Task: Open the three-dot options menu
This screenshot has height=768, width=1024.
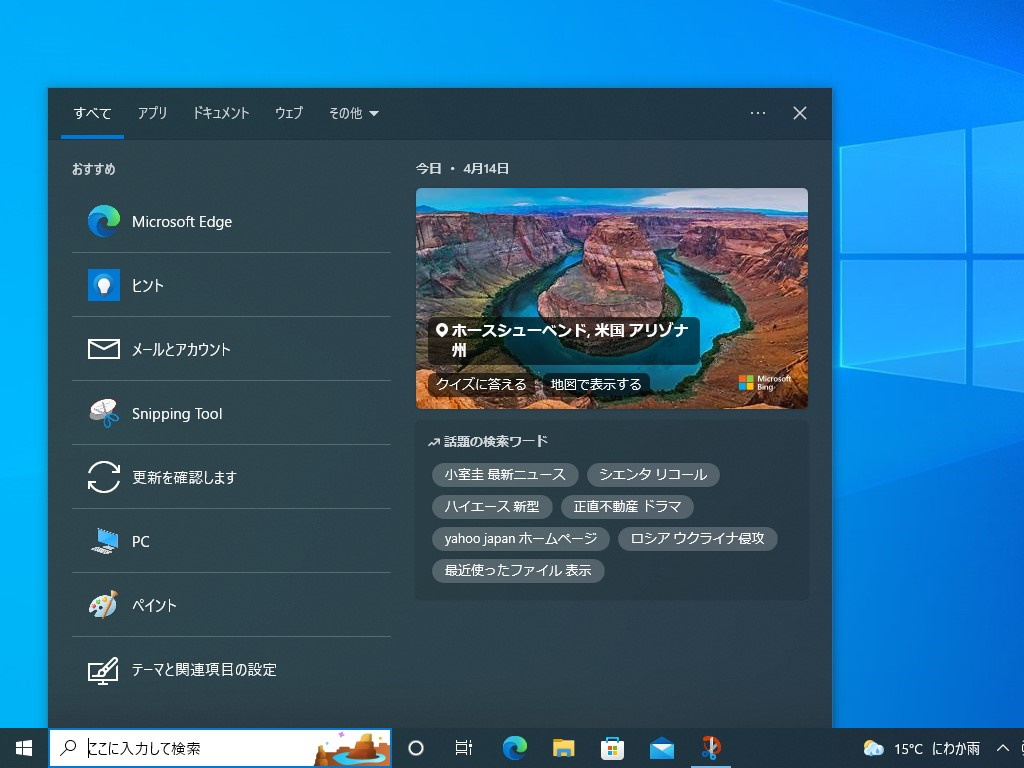Action: pyautogui.click(x=758, y=113)
